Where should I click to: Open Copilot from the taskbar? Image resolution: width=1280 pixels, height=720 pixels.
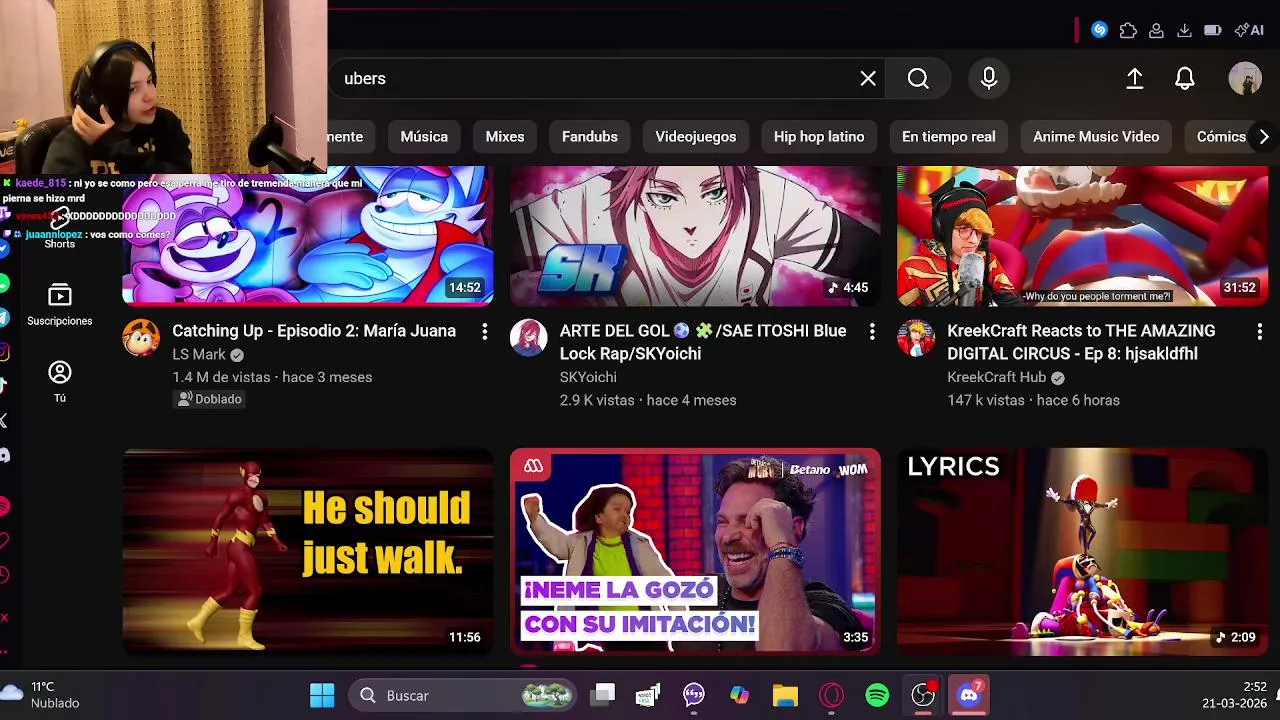point(739,695)
